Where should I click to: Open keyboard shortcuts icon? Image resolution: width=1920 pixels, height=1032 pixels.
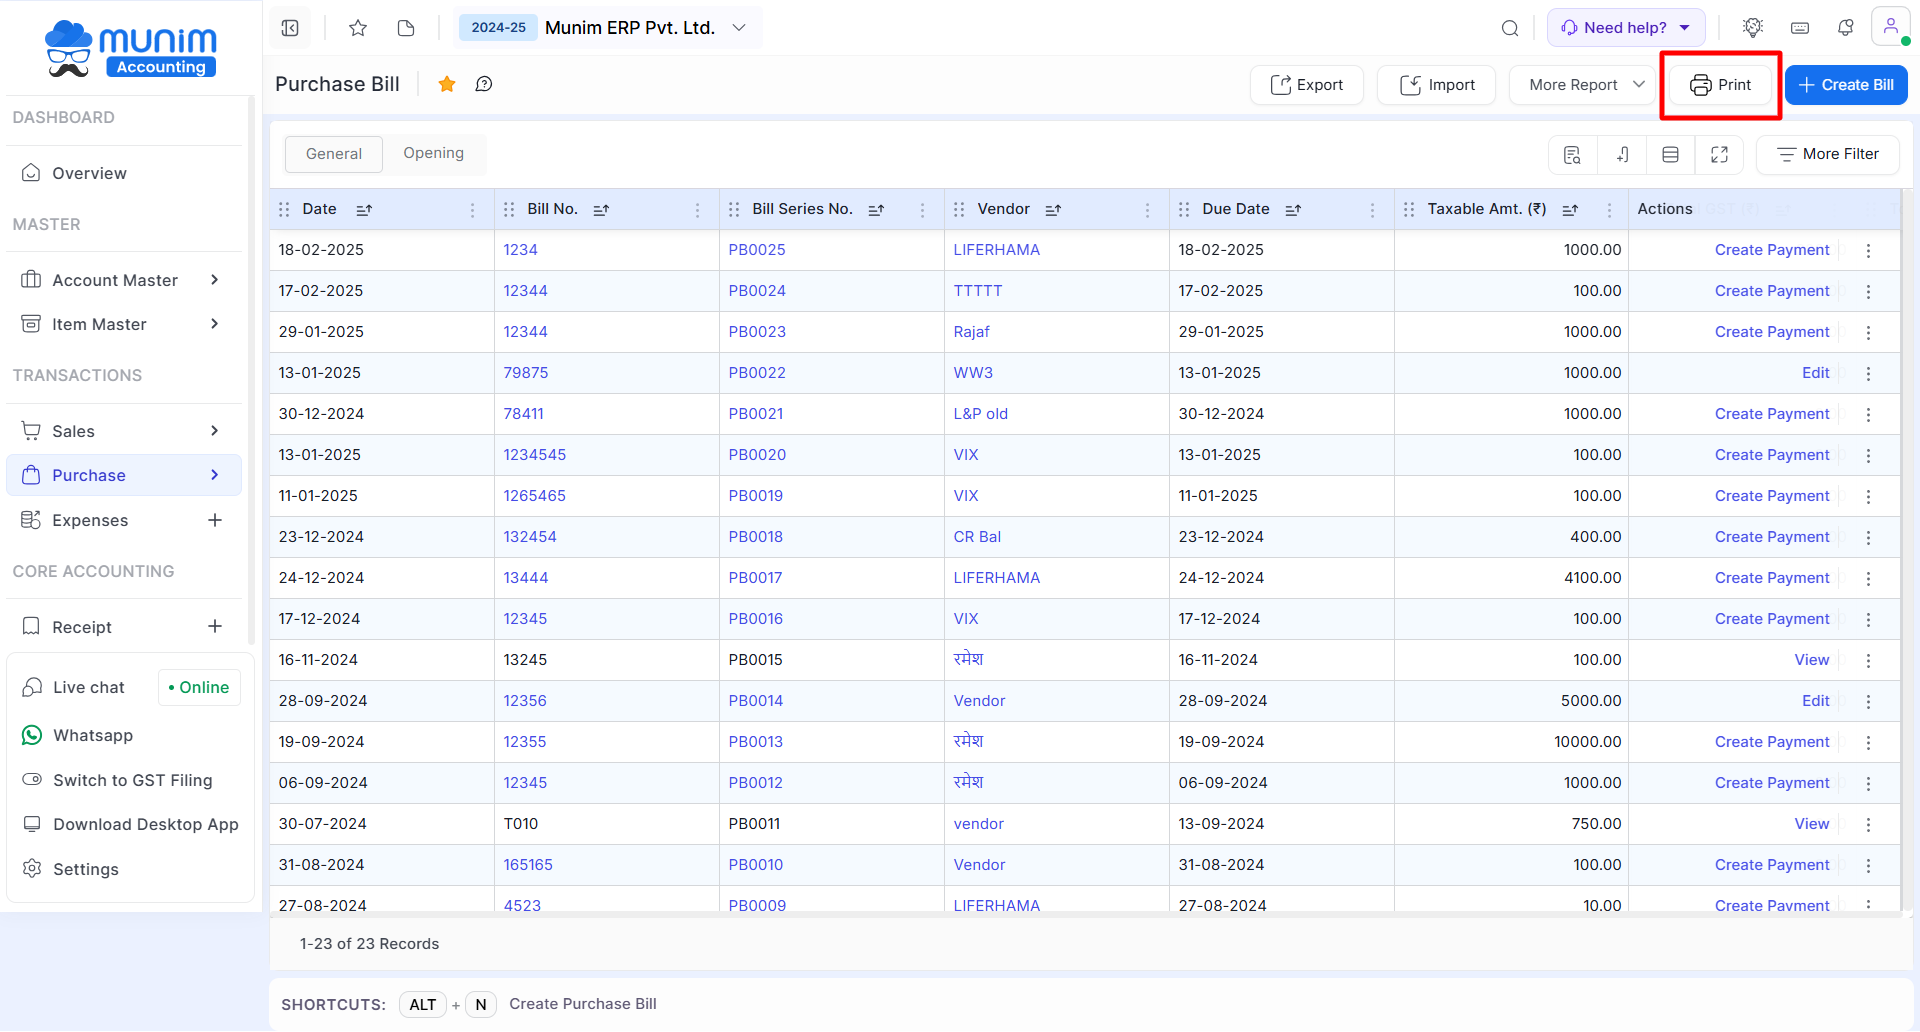click(1800, 28)
